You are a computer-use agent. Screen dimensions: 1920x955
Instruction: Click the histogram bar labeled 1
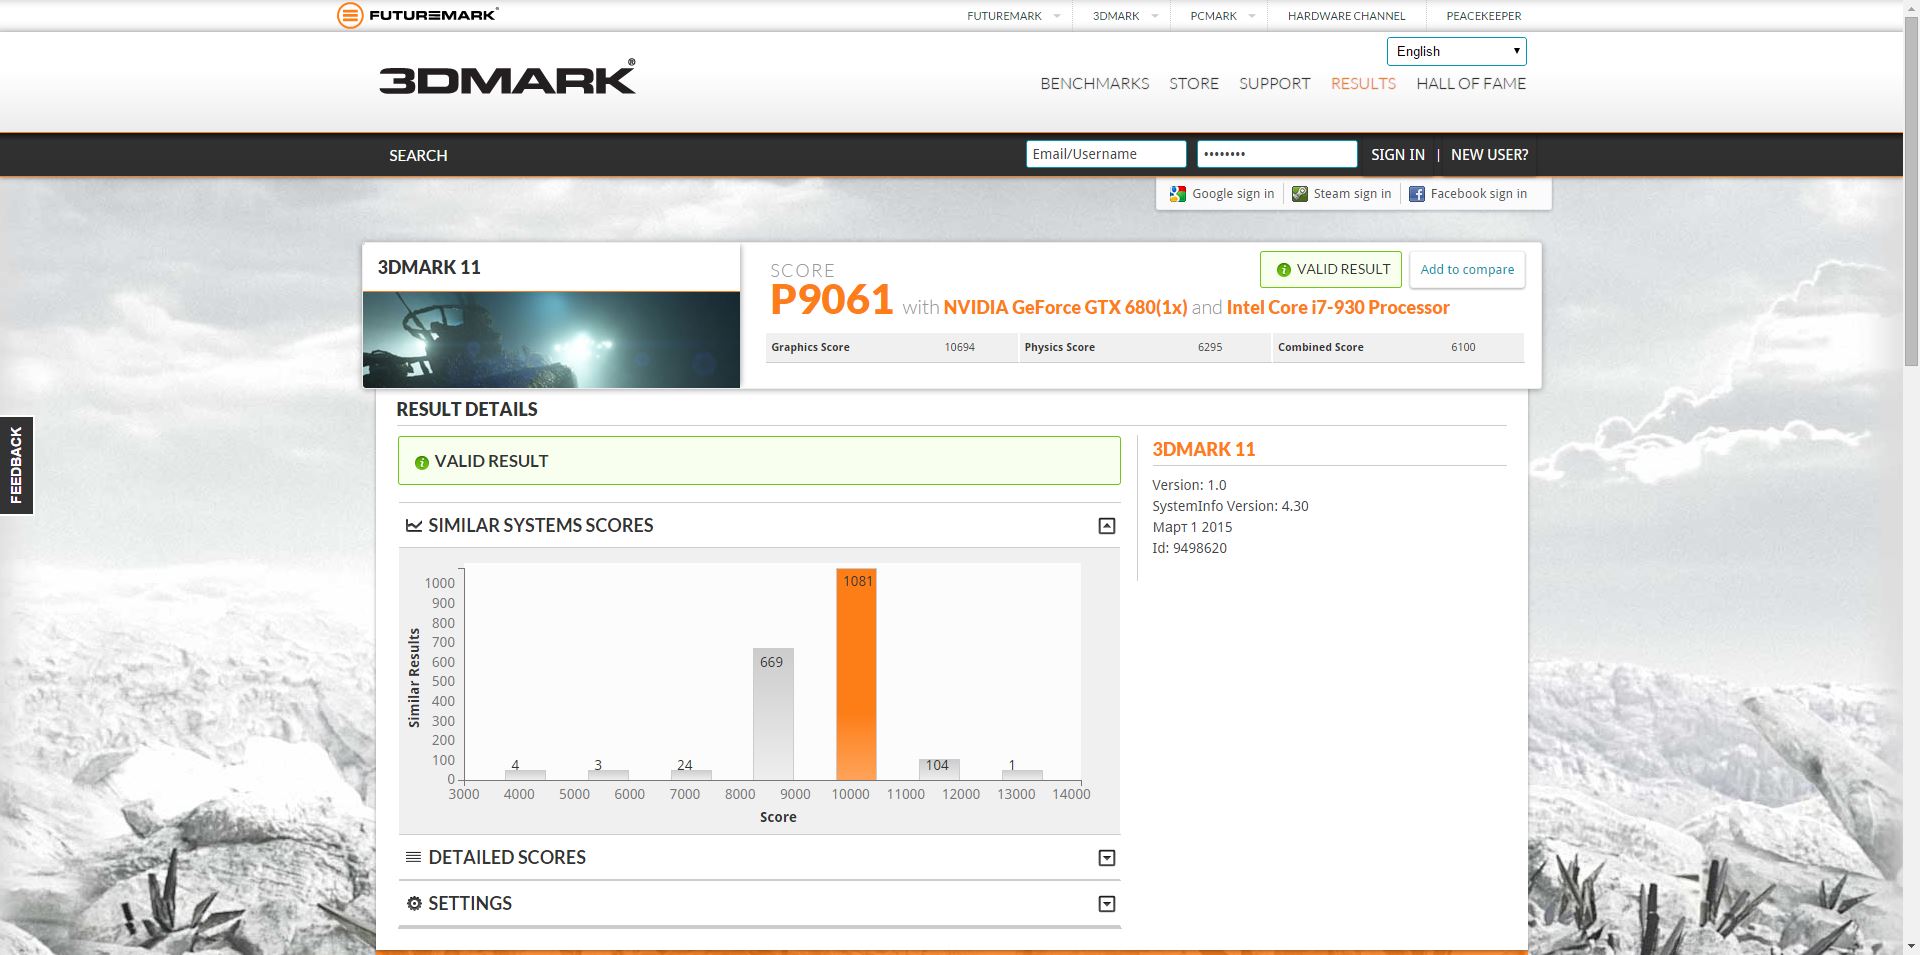pos(1022,775)
